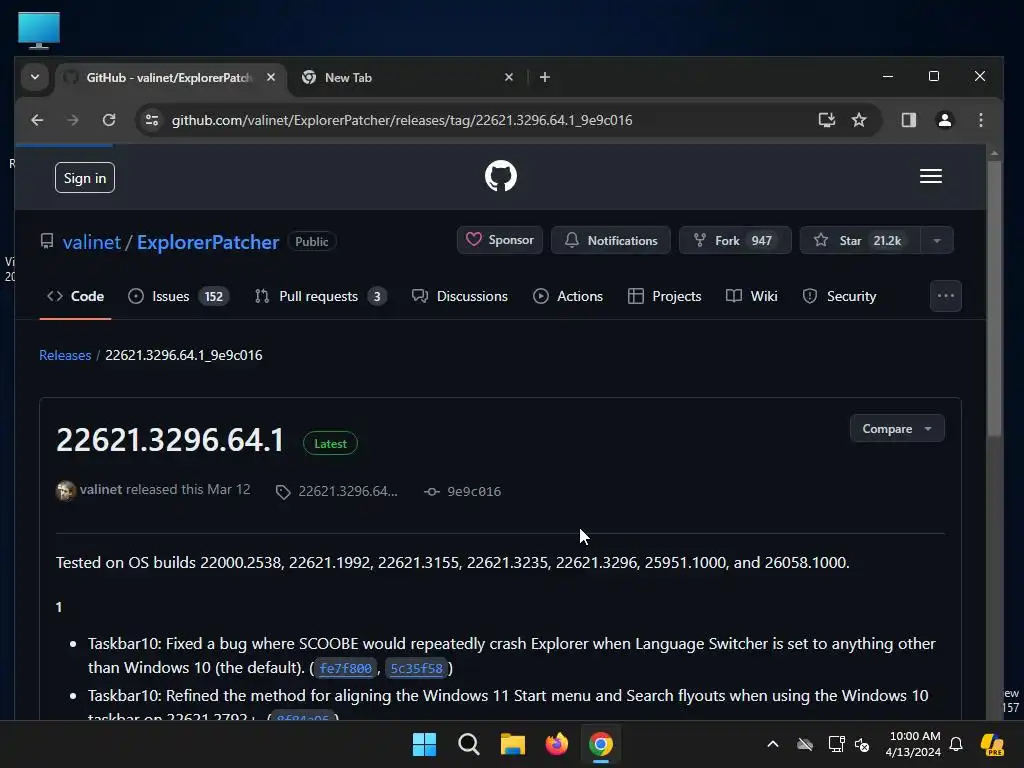Bookmark this page with the star icon

[x=859, y=120]
